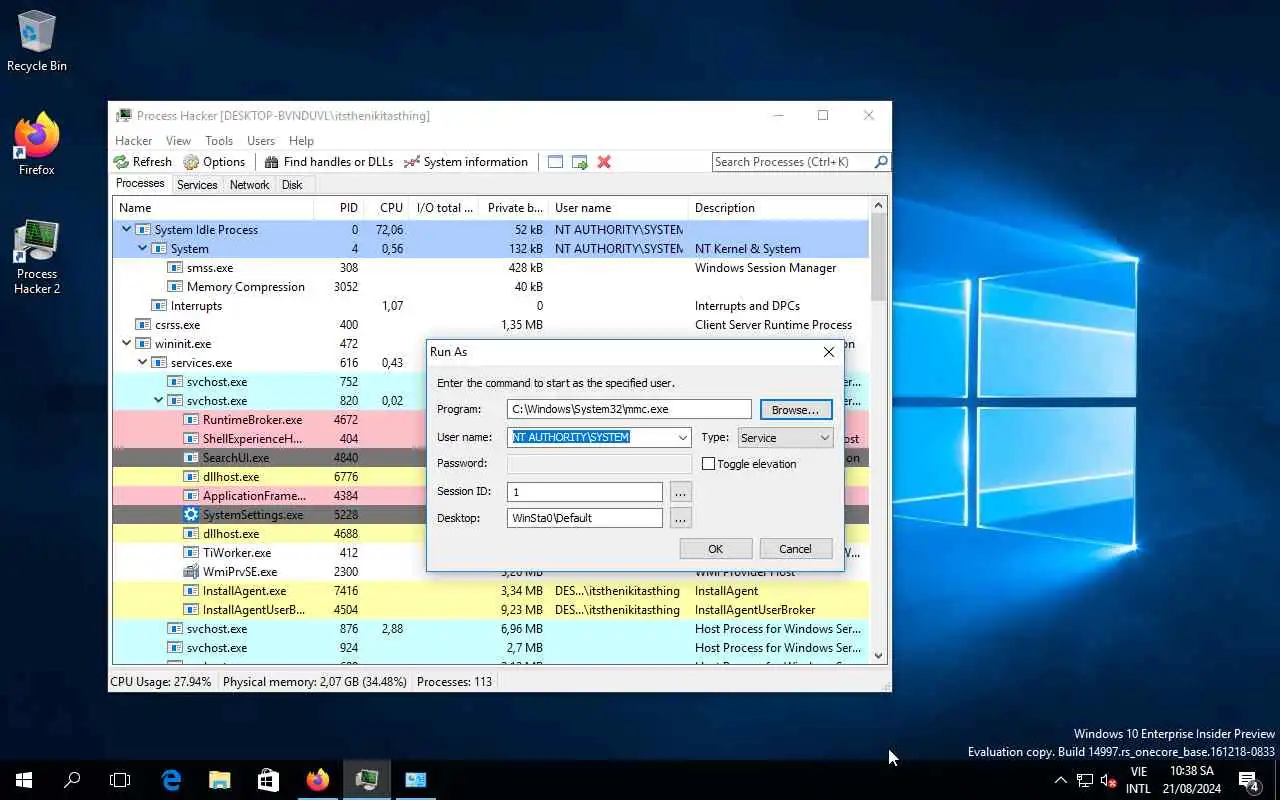
Task: Collapse the System tree node
Action: point(142,249)
